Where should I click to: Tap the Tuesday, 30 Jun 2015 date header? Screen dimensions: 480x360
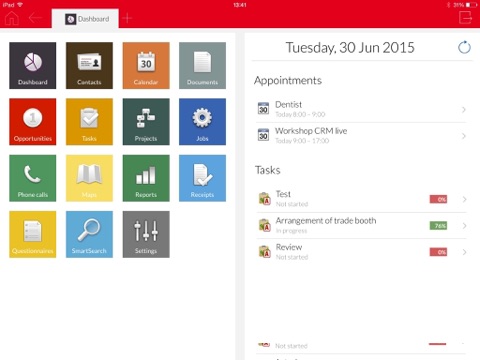click(350, 48)
